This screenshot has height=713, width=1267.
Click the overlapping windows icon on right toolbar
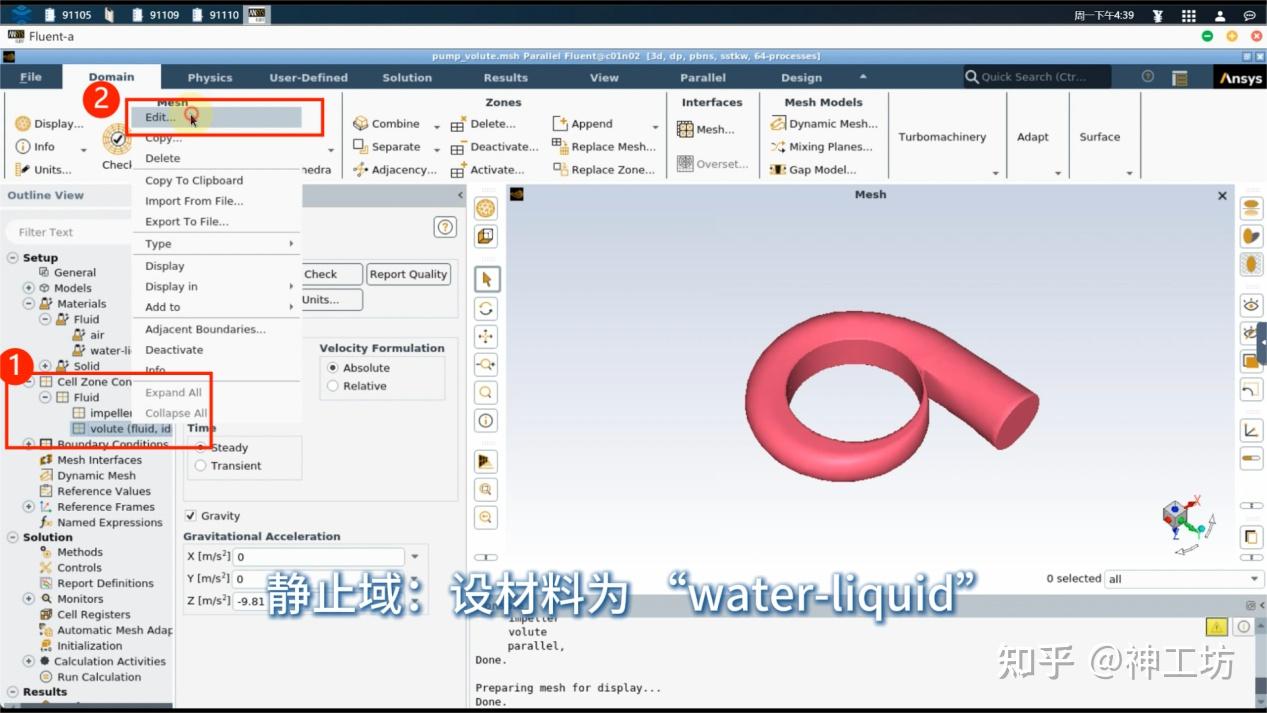(1251, 537)
